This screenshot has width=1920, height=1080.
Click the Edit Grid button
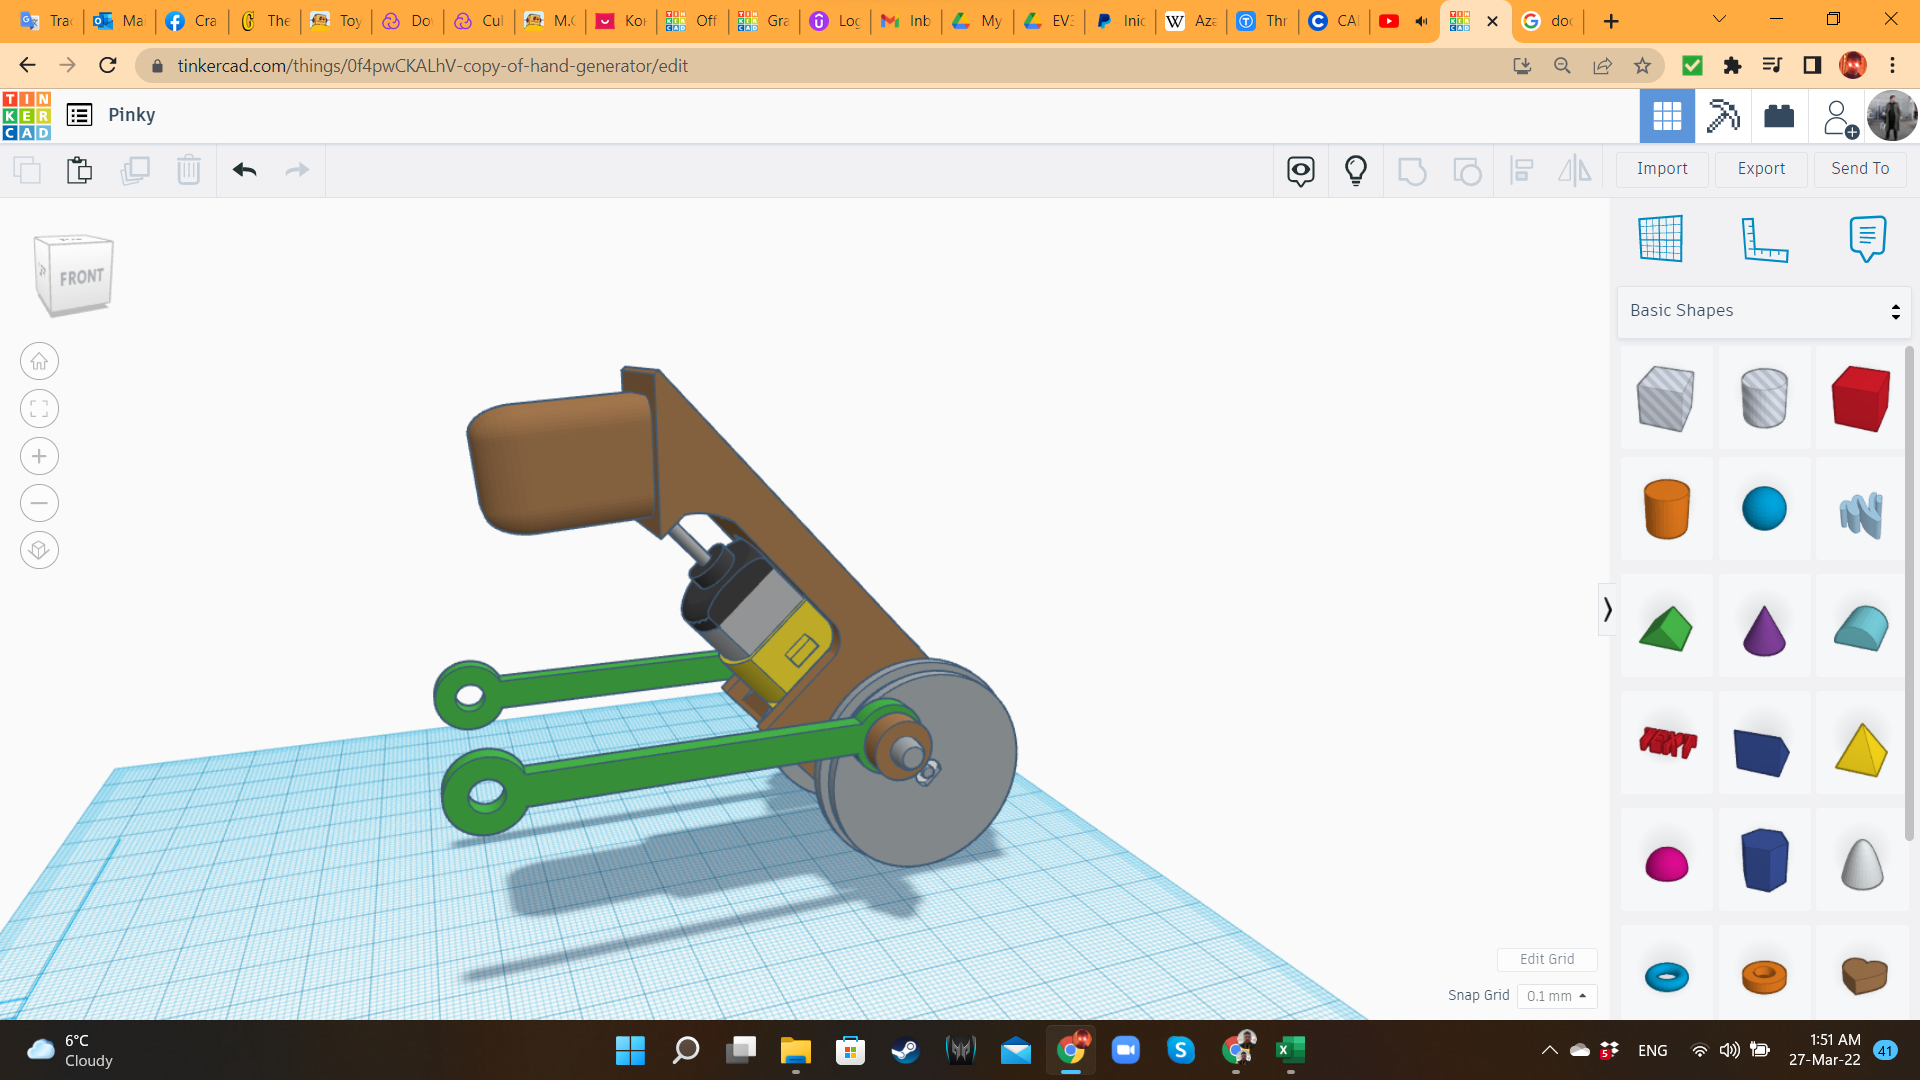[1546, 959]
